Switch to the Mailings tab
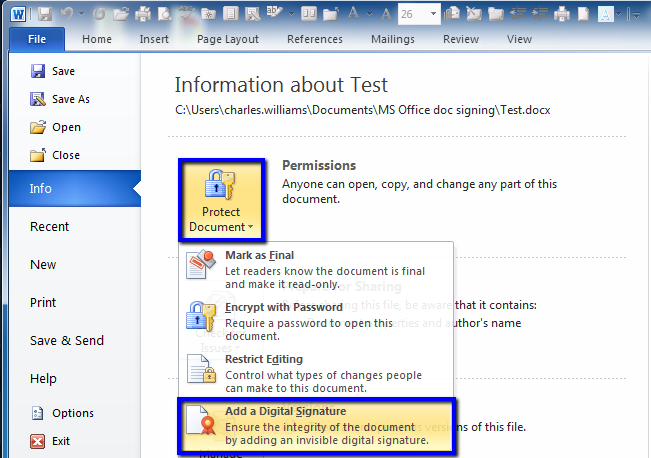This screenshot has height=458, width=651. pyautogui.click(x=393, y=39)
